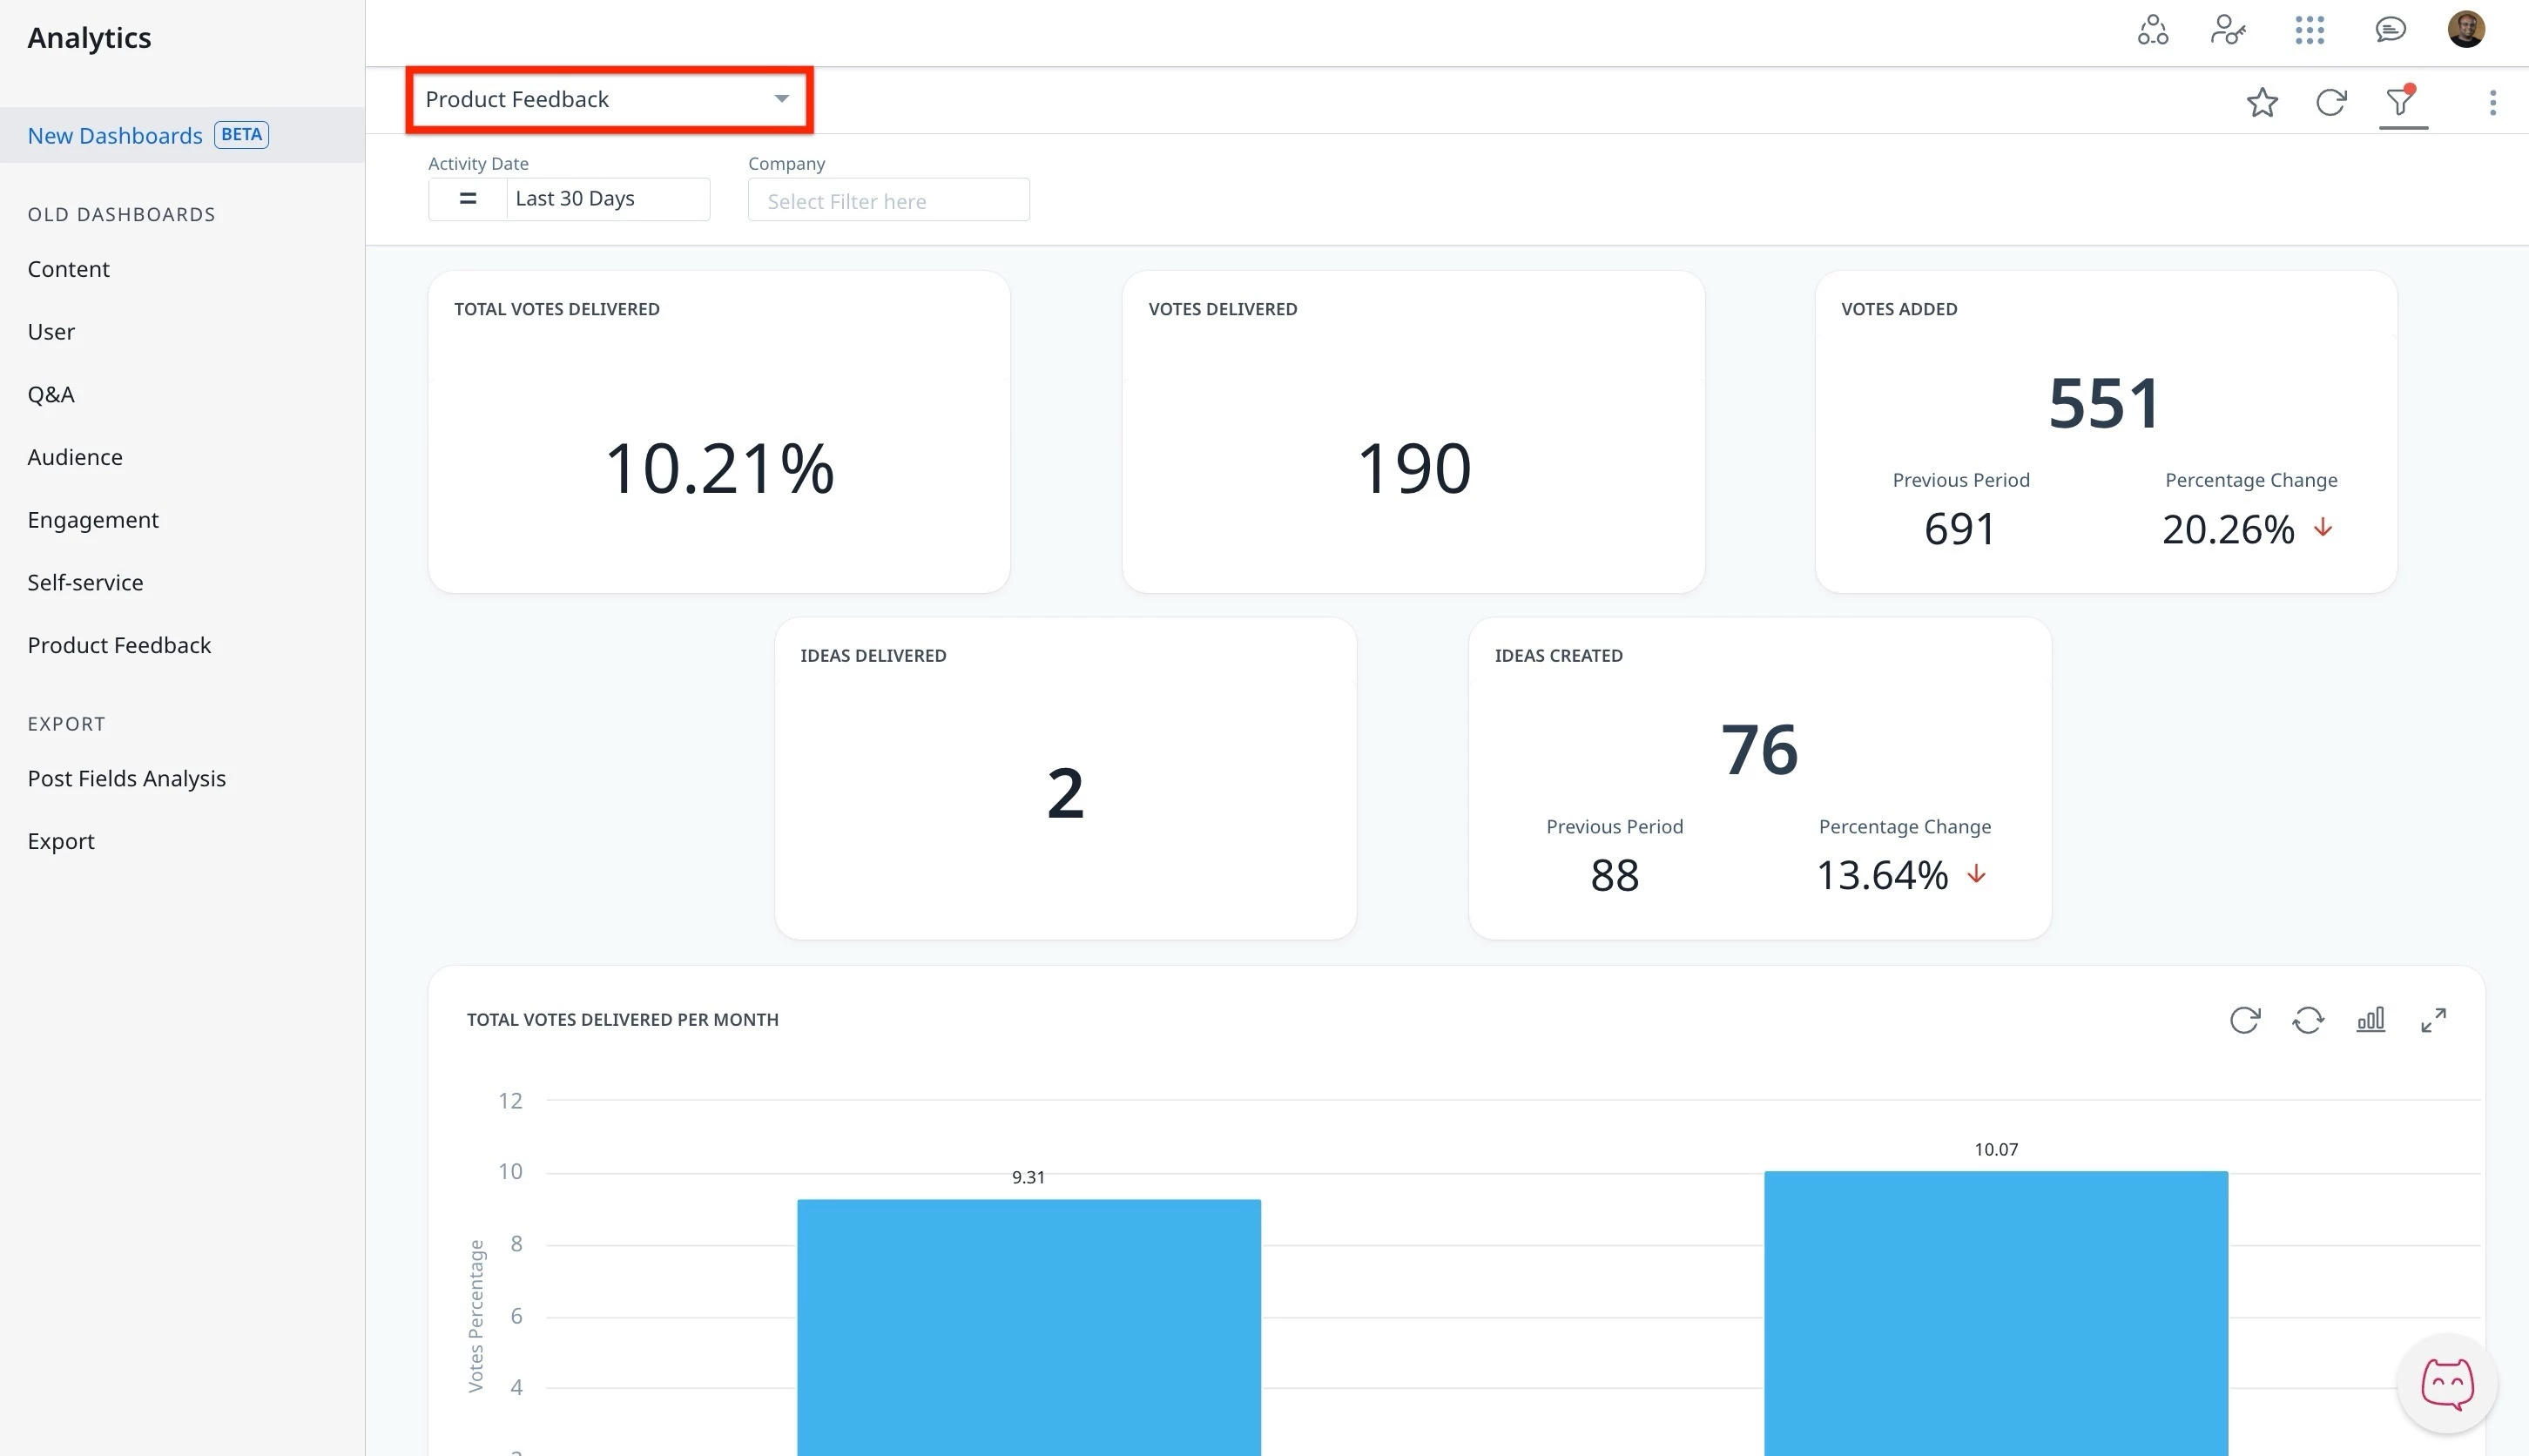Open the connected nodes community icon
Screen dimensions: 2529x1456
(x=2152, y=30)
